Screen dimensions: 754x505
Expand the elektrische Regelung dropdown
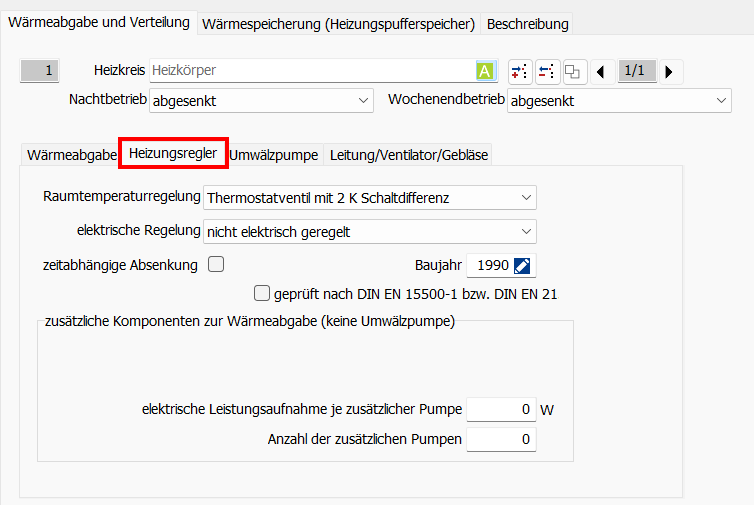click(369, 232)
